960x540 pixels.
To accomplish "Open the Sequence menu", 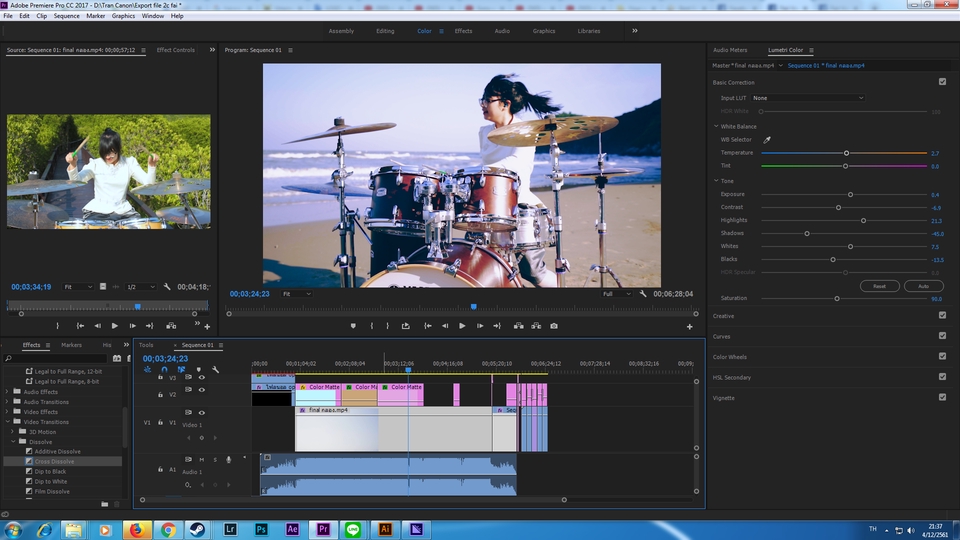I will click(66, 16).
